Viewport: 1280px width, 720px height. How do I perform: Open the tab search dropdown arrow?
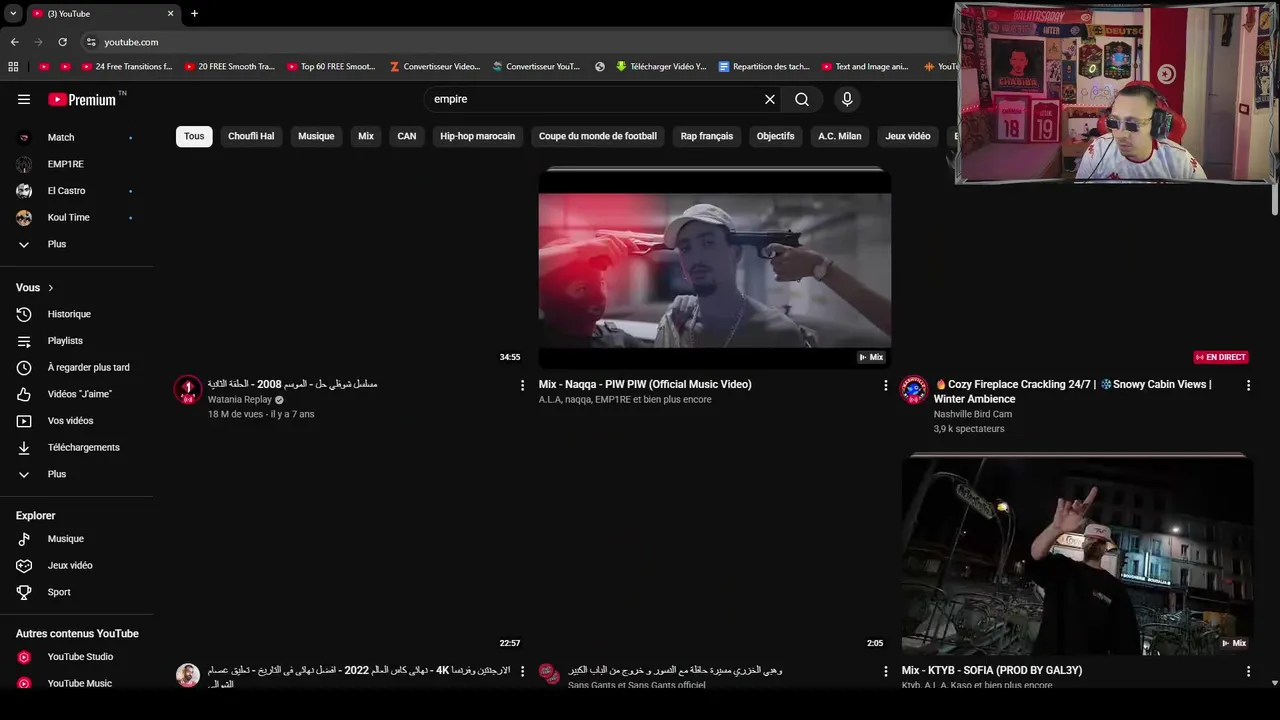(x=13, y=14)
